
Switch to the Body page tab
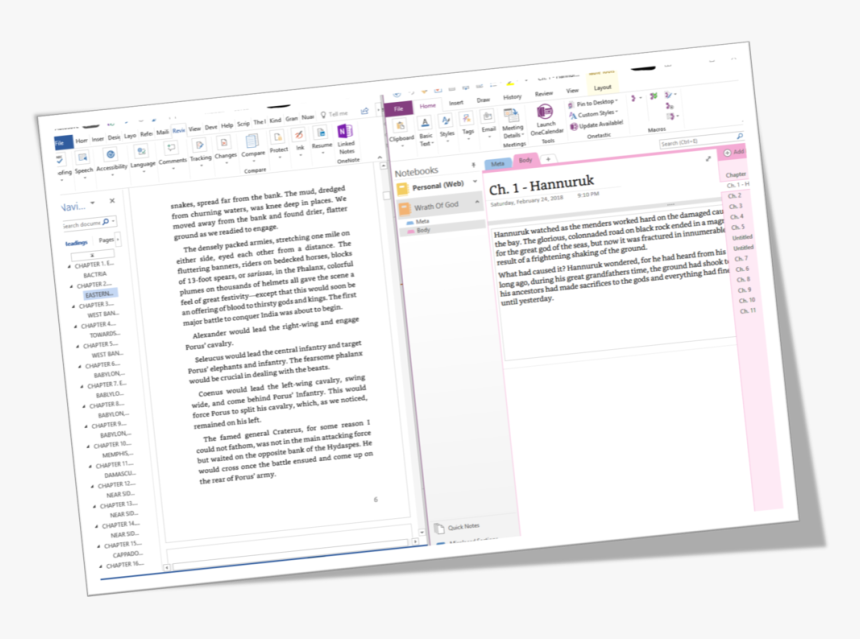coord(527,160)
